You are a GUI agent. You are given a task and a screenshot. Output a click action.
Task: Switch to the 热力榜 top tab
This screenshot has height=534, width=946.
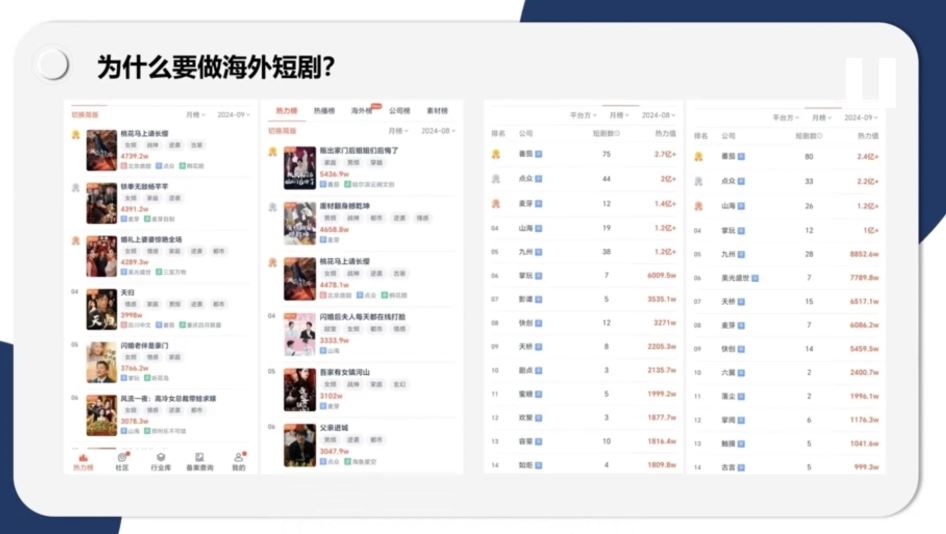[287, 111]
